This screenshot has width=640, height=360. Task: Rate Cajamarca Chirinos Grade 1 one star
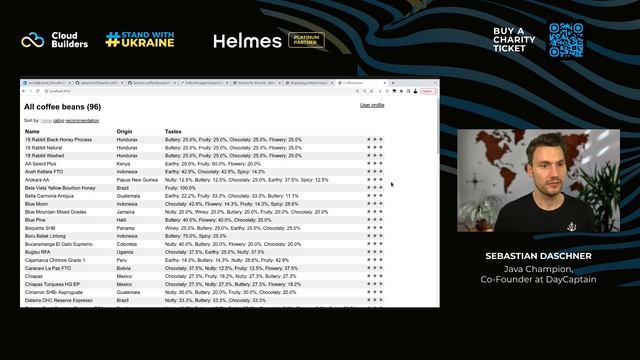(x=369, y=260)
